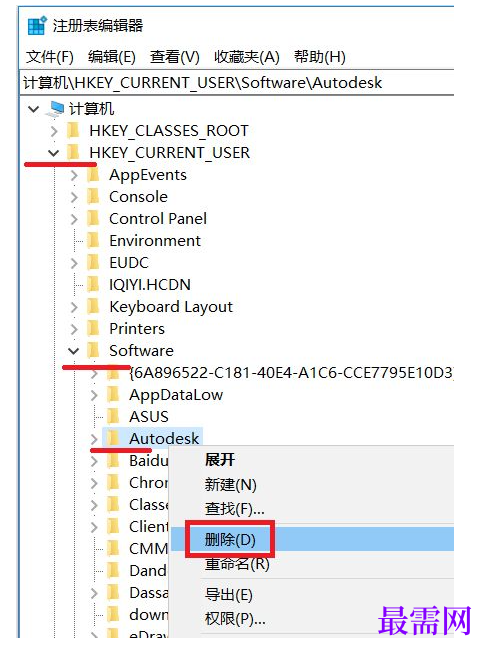The image size is (490, 652).
Task: Expand the Autodesk key arrow
Action: 94,439
